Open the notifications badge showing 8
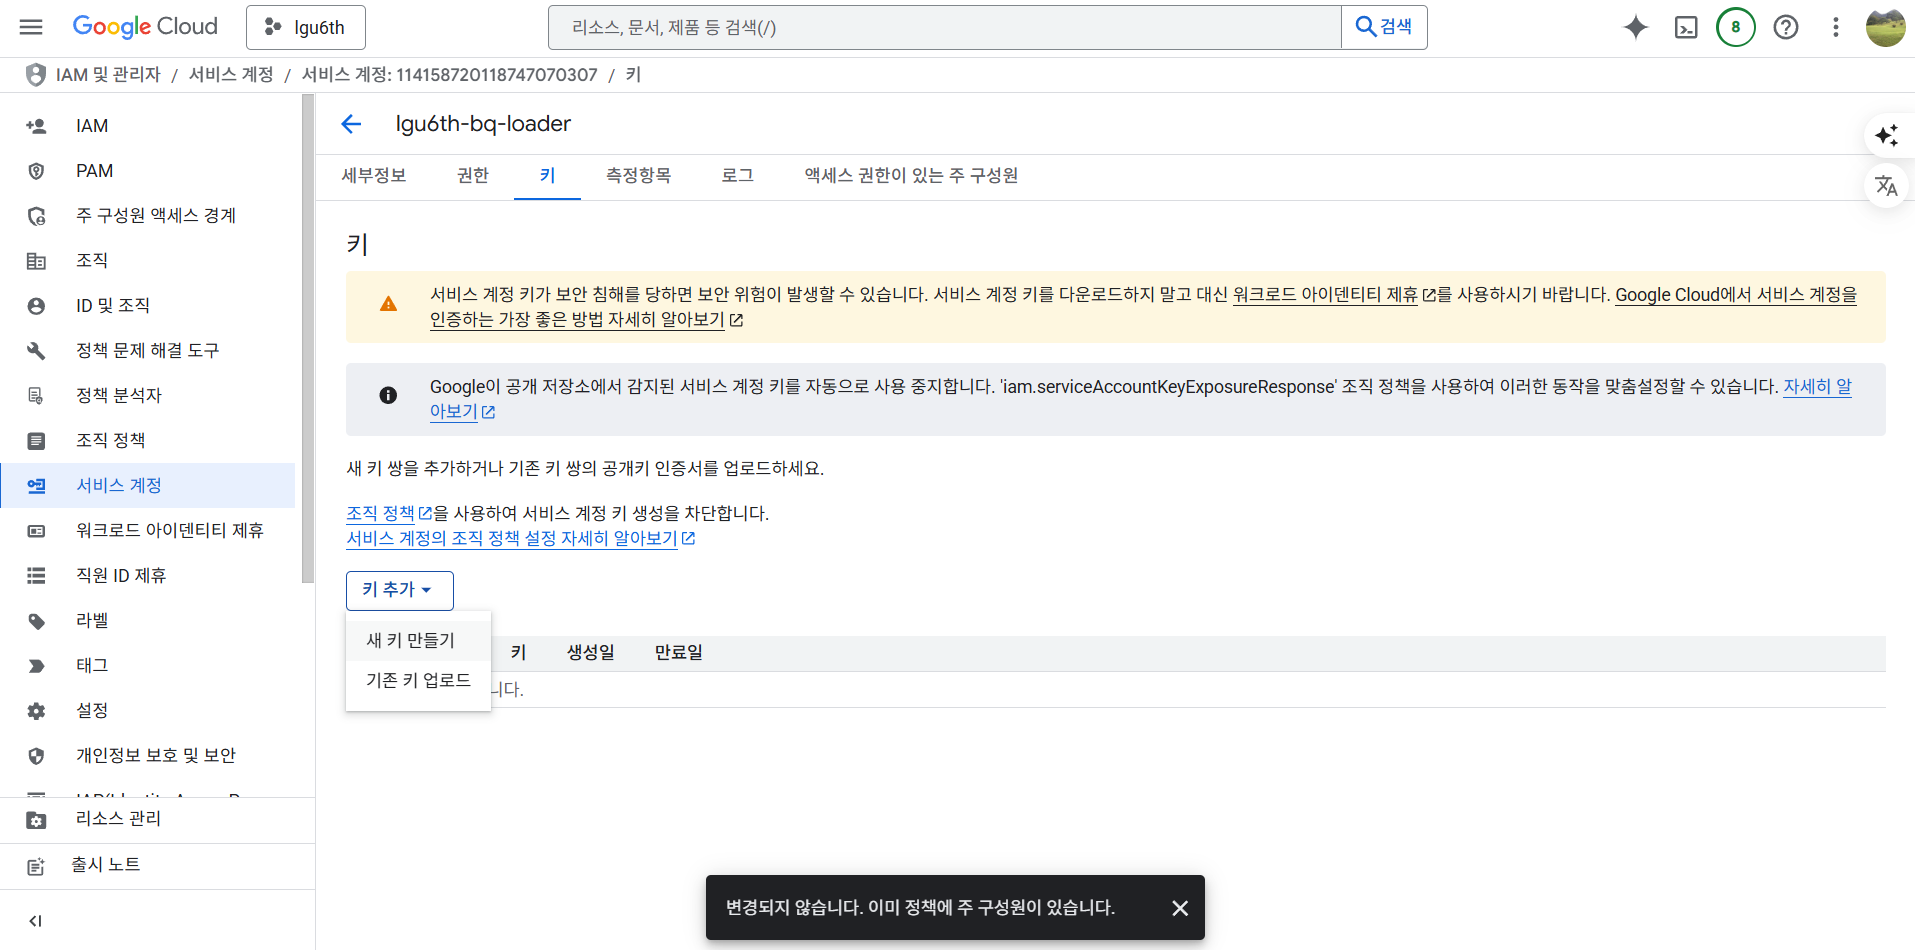This screenshot has width=1915, height=950. click(1736, 27)
